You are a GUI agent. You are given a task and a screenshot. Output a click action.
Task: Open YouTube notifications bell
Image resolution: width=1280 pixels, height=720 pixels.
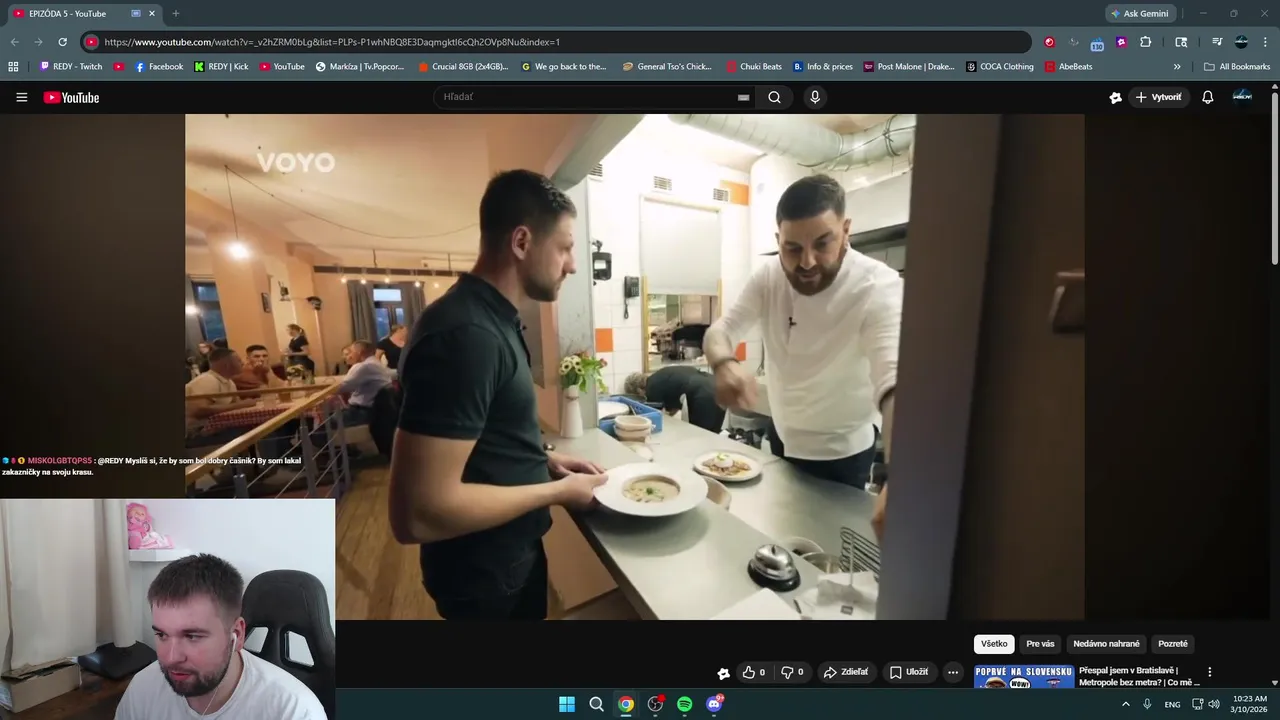point(1207,97)
